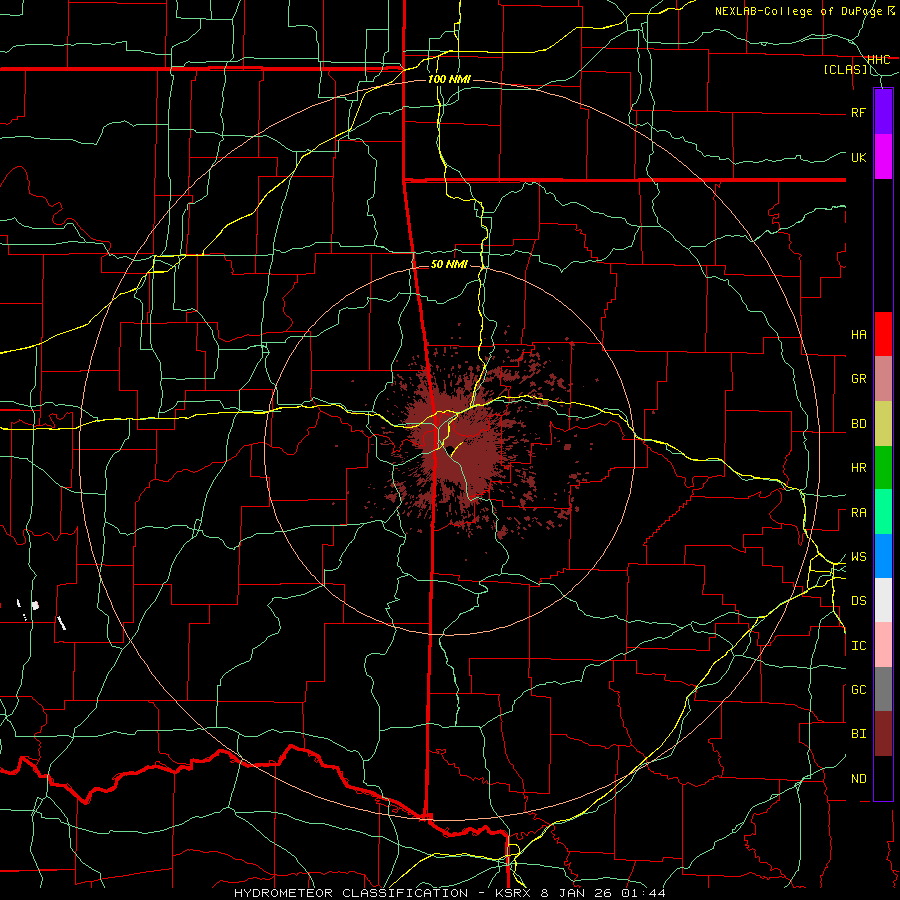Click the UK legend label
This screenshot has height=900, width=900.
pos(858,158)
